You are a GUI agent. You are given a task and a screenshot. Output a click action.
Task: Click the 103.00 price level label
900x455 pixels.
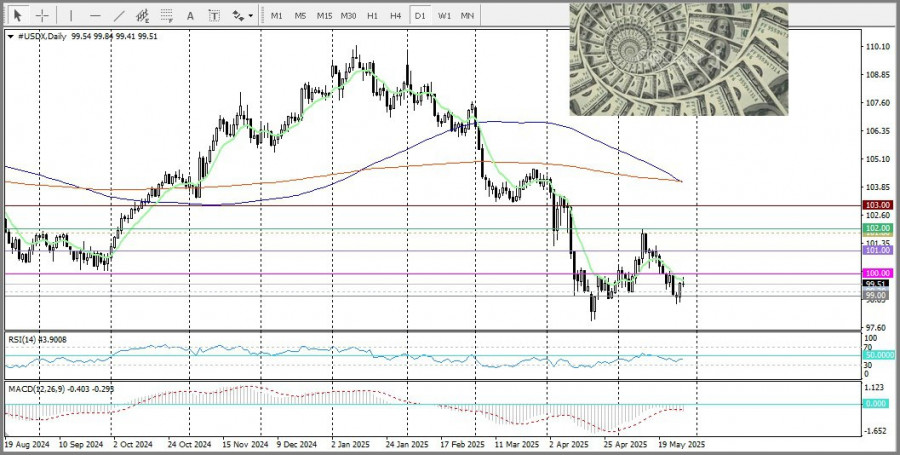(878, 205)
